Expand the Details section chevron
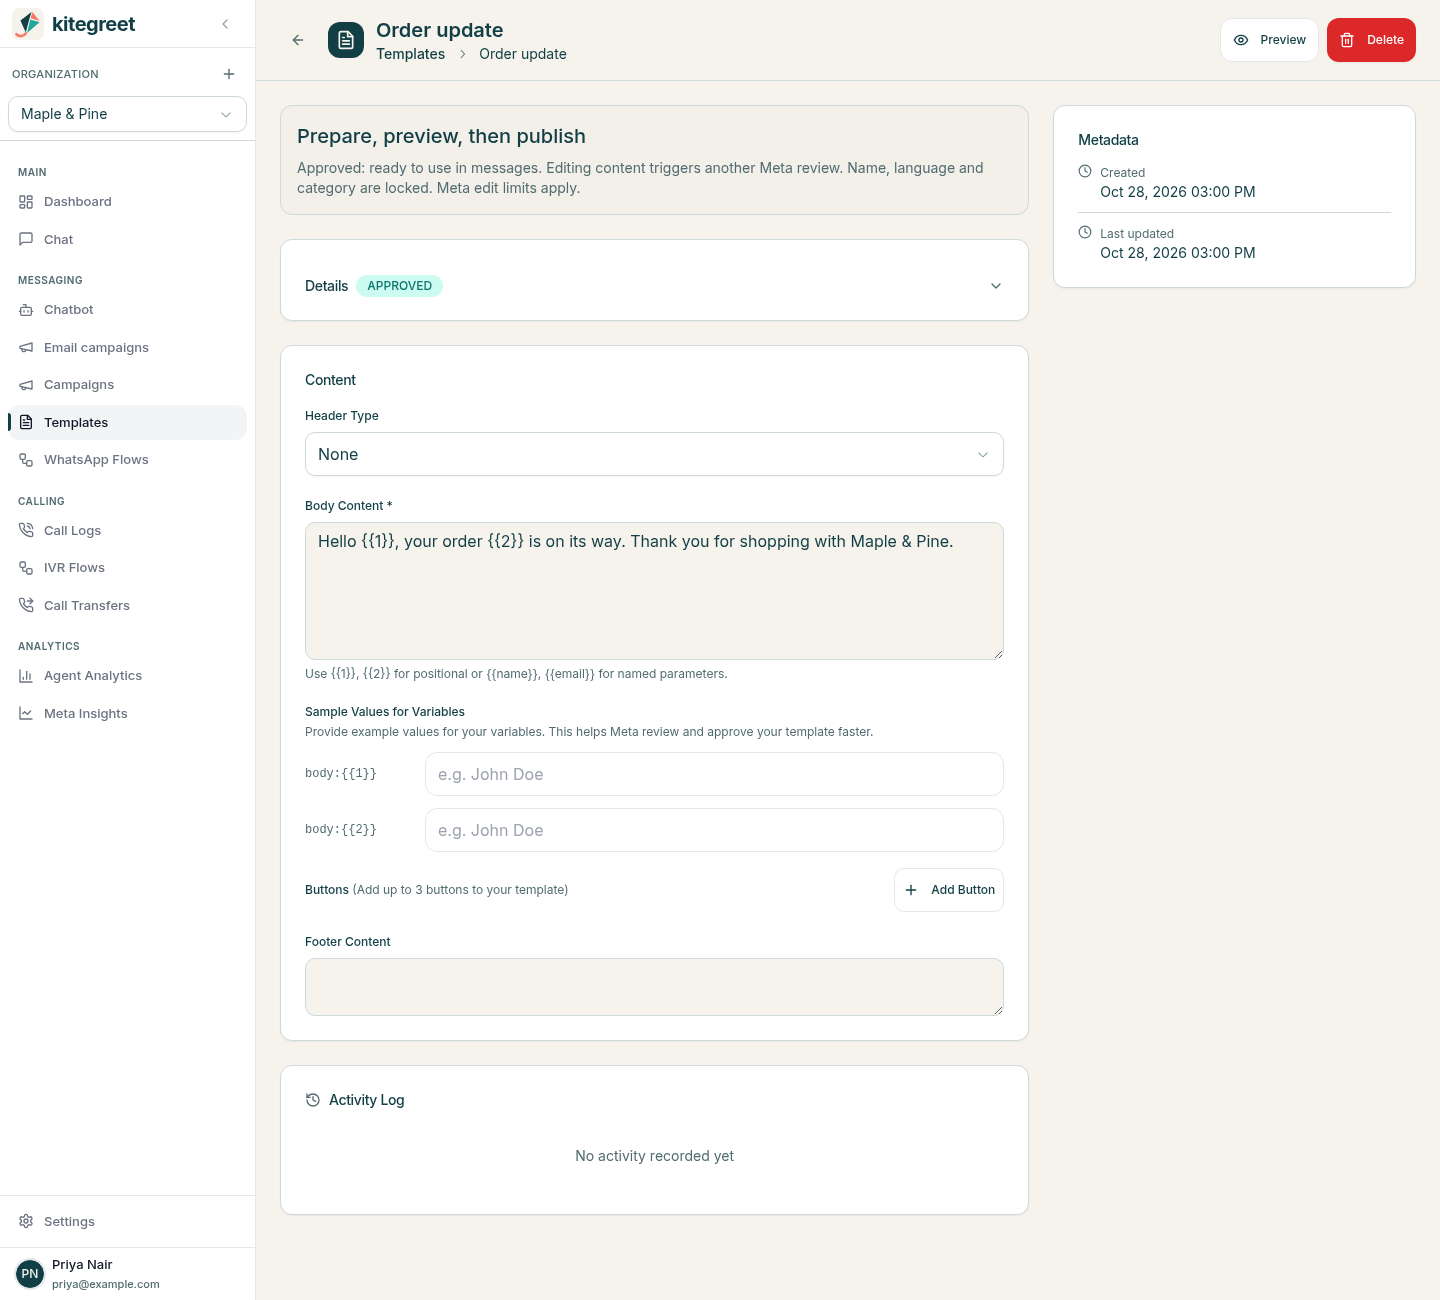 tap(996, 286)
